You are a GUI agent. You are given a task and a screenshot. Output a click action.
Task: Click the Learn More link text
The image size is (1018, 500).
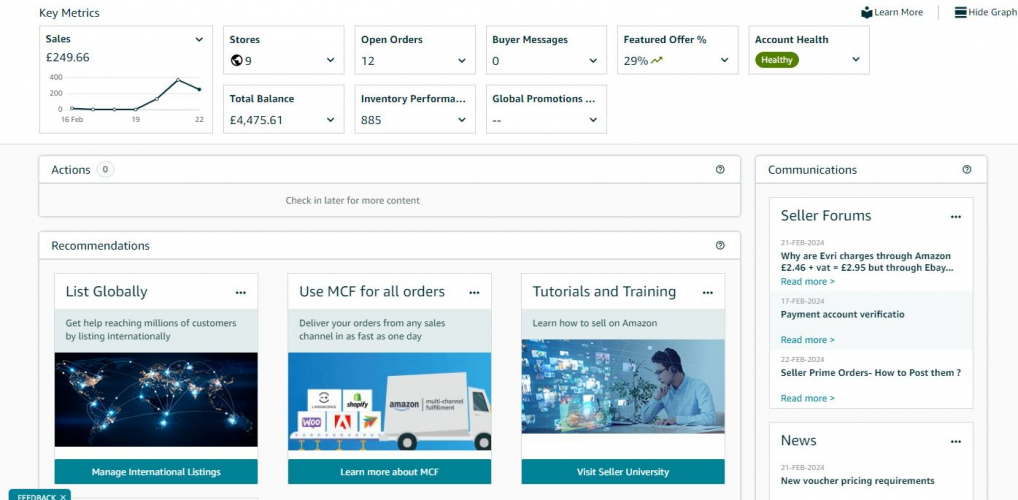(899, 12)
